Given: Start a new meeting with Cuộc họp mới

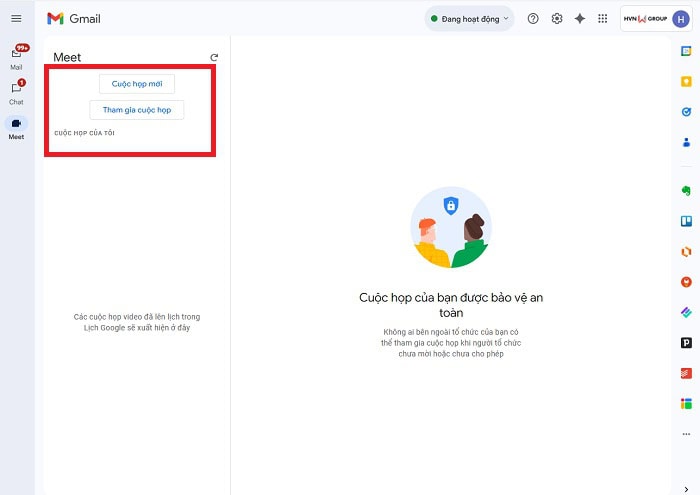Looking at the screenshot, I should (136, 84).
